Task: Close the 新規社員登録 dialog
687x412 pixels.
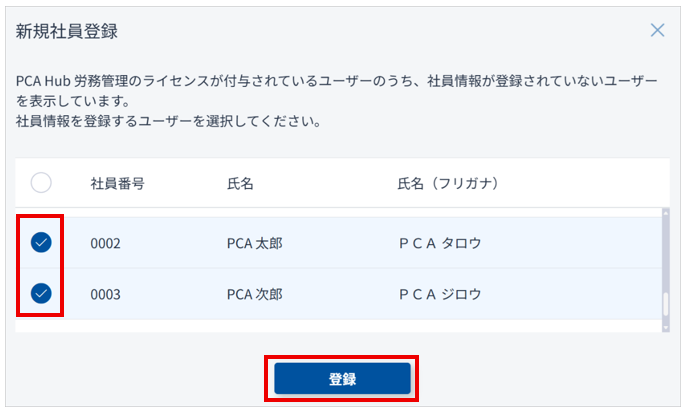Action: pyautogui.click(x=657, y=30)
